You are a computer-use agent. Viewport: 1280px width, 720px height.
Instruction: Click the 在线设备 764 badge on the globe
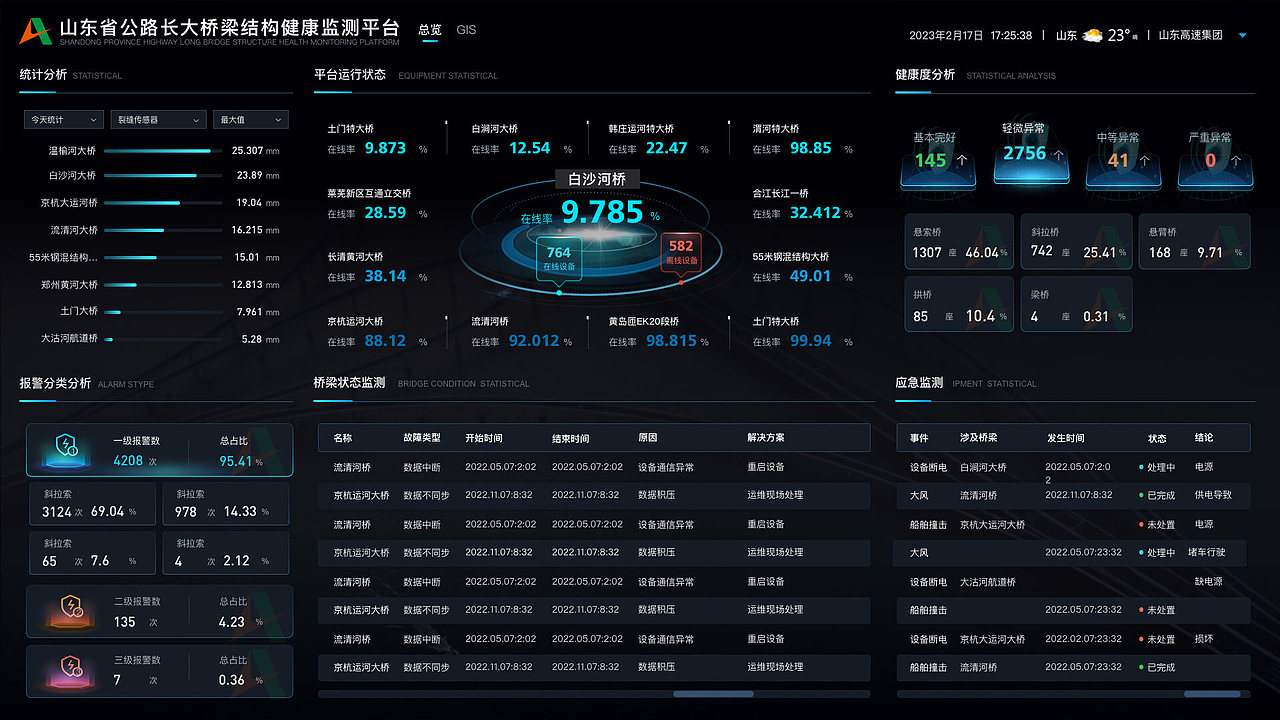pyautogui.click(x=558, y=256)
